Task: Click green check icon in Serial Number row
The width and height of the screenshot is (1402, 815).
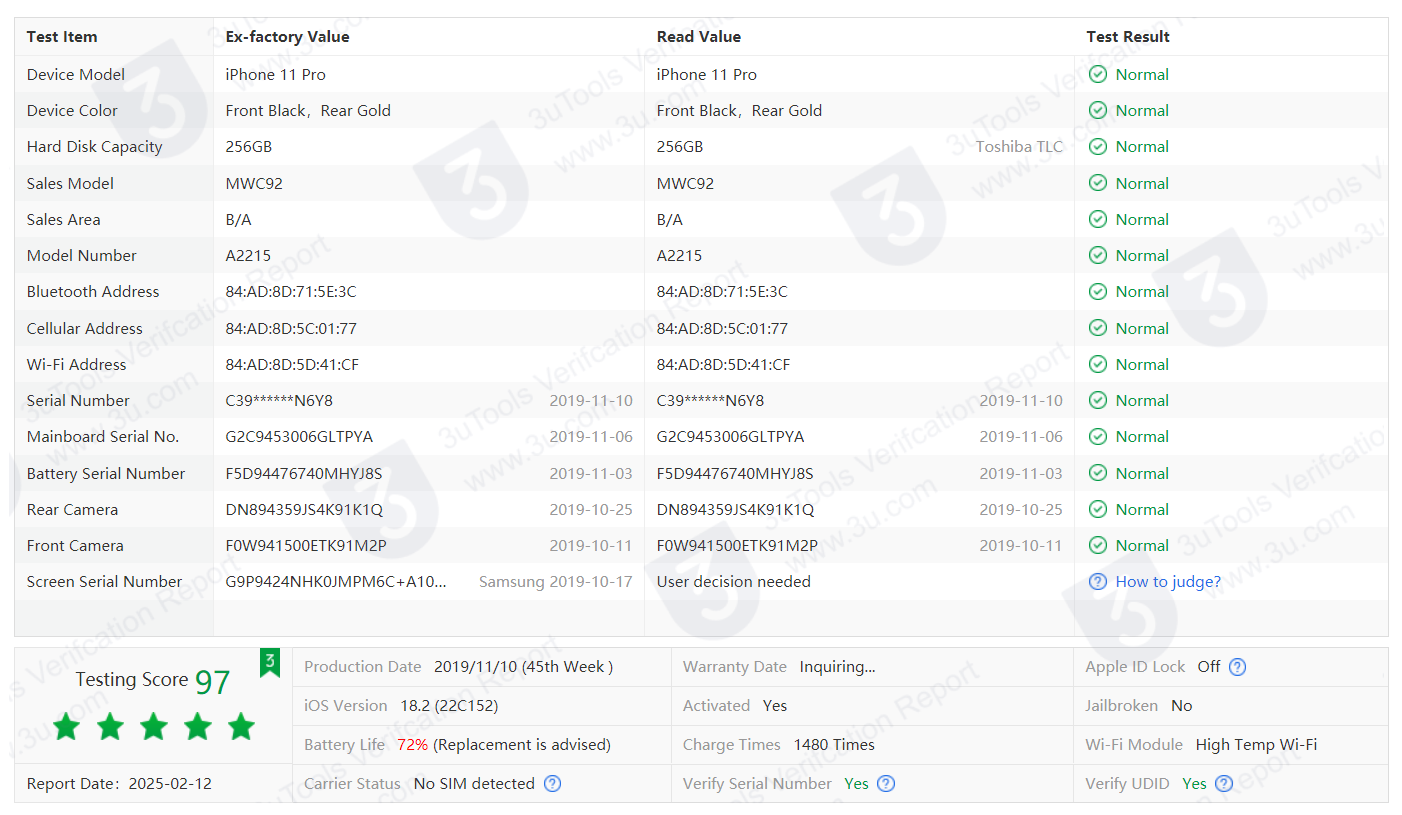Action: (1098, 401)
